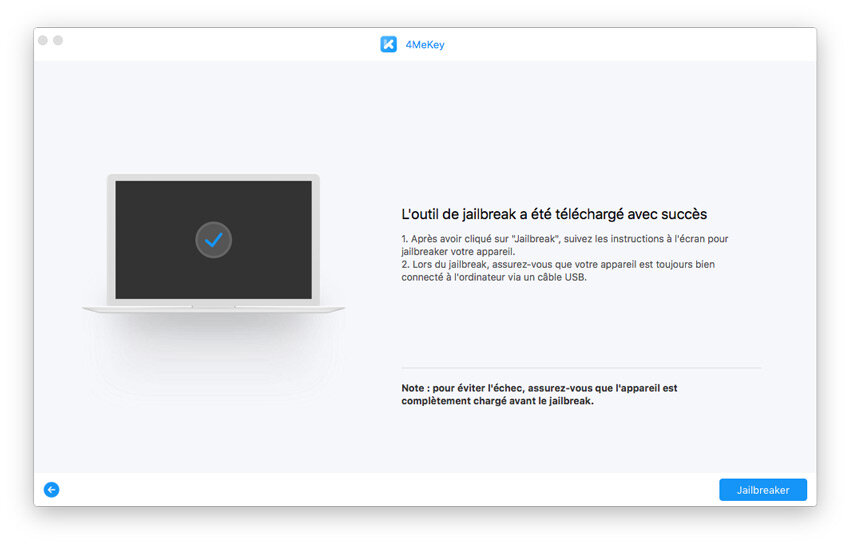Image resolution: width=850 pixels, height=546 pixels.
Task: Click the bold note about charging device
Action: coord(540,394)
